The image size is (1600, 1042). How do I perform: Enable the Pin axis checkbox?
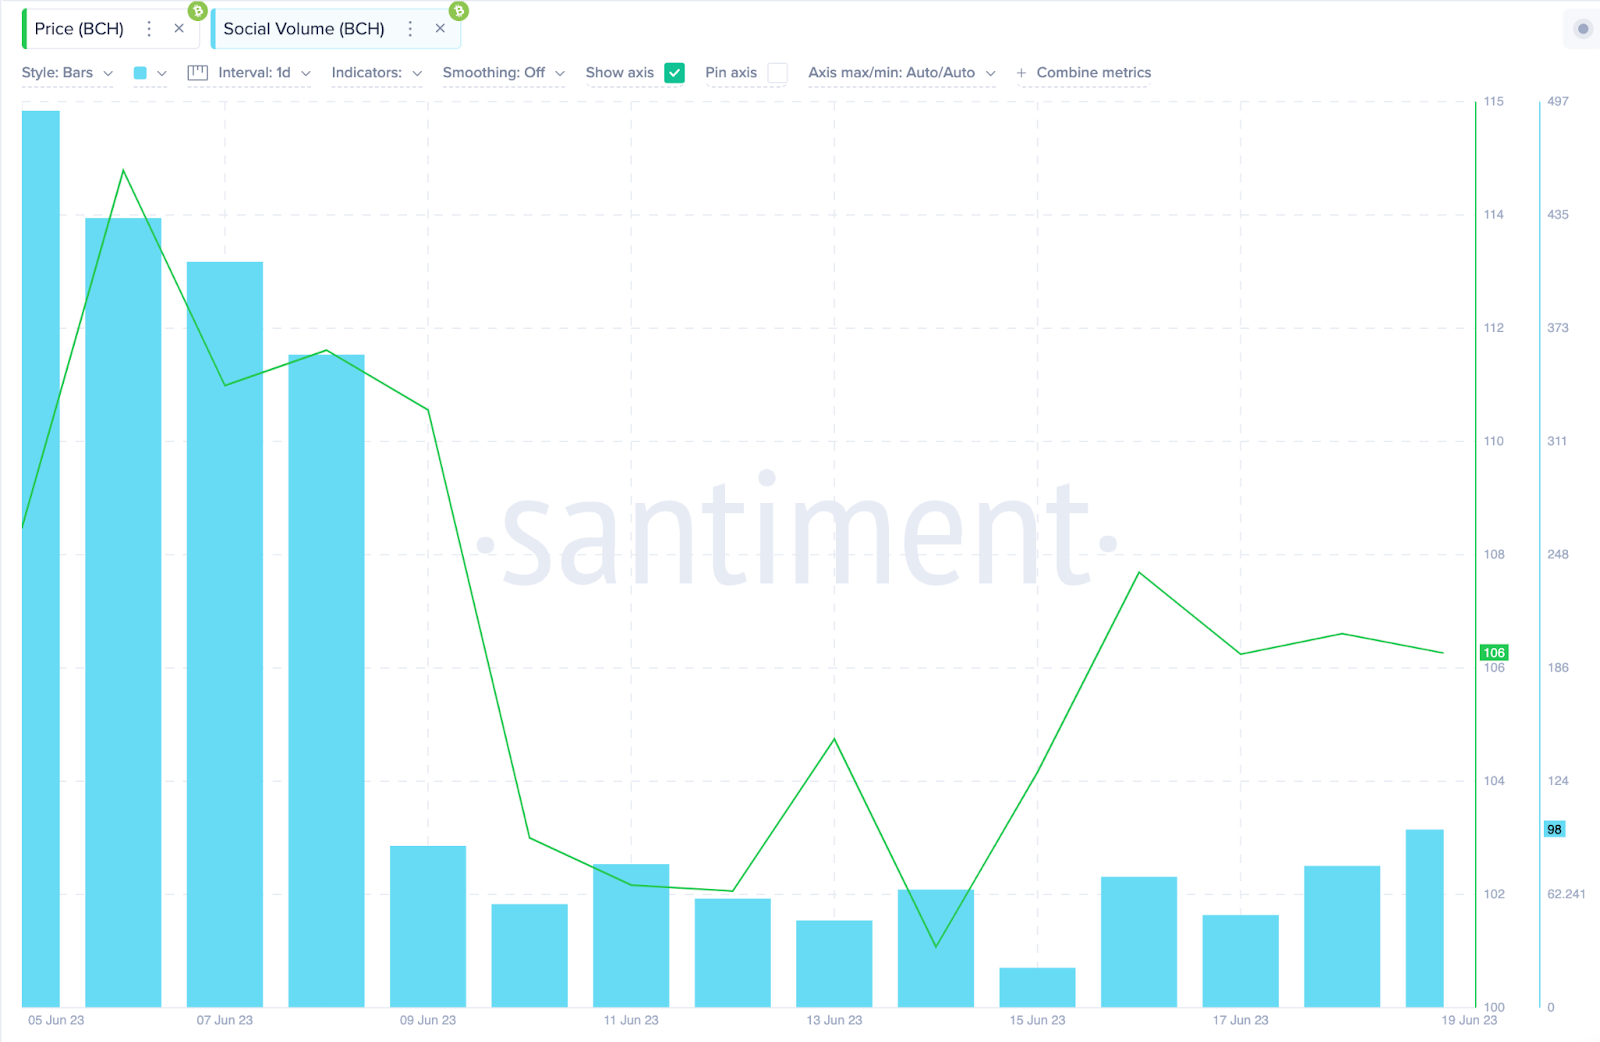coord(777,73)
